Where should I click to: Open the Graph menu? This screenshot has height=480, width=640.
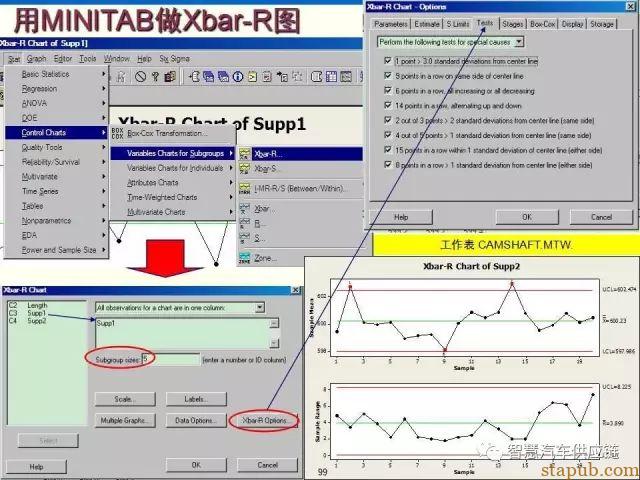click(x=36, y=59)
